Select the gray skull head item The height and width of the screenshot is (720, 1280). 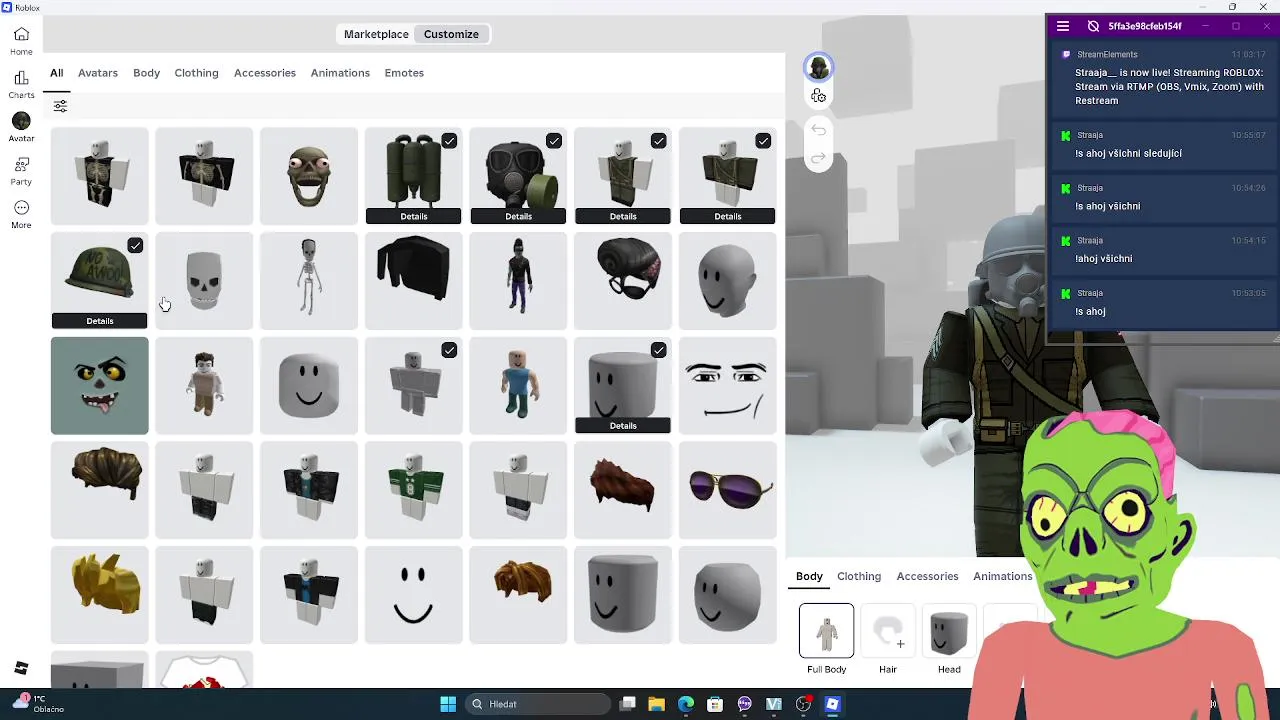tap(204, 281)
